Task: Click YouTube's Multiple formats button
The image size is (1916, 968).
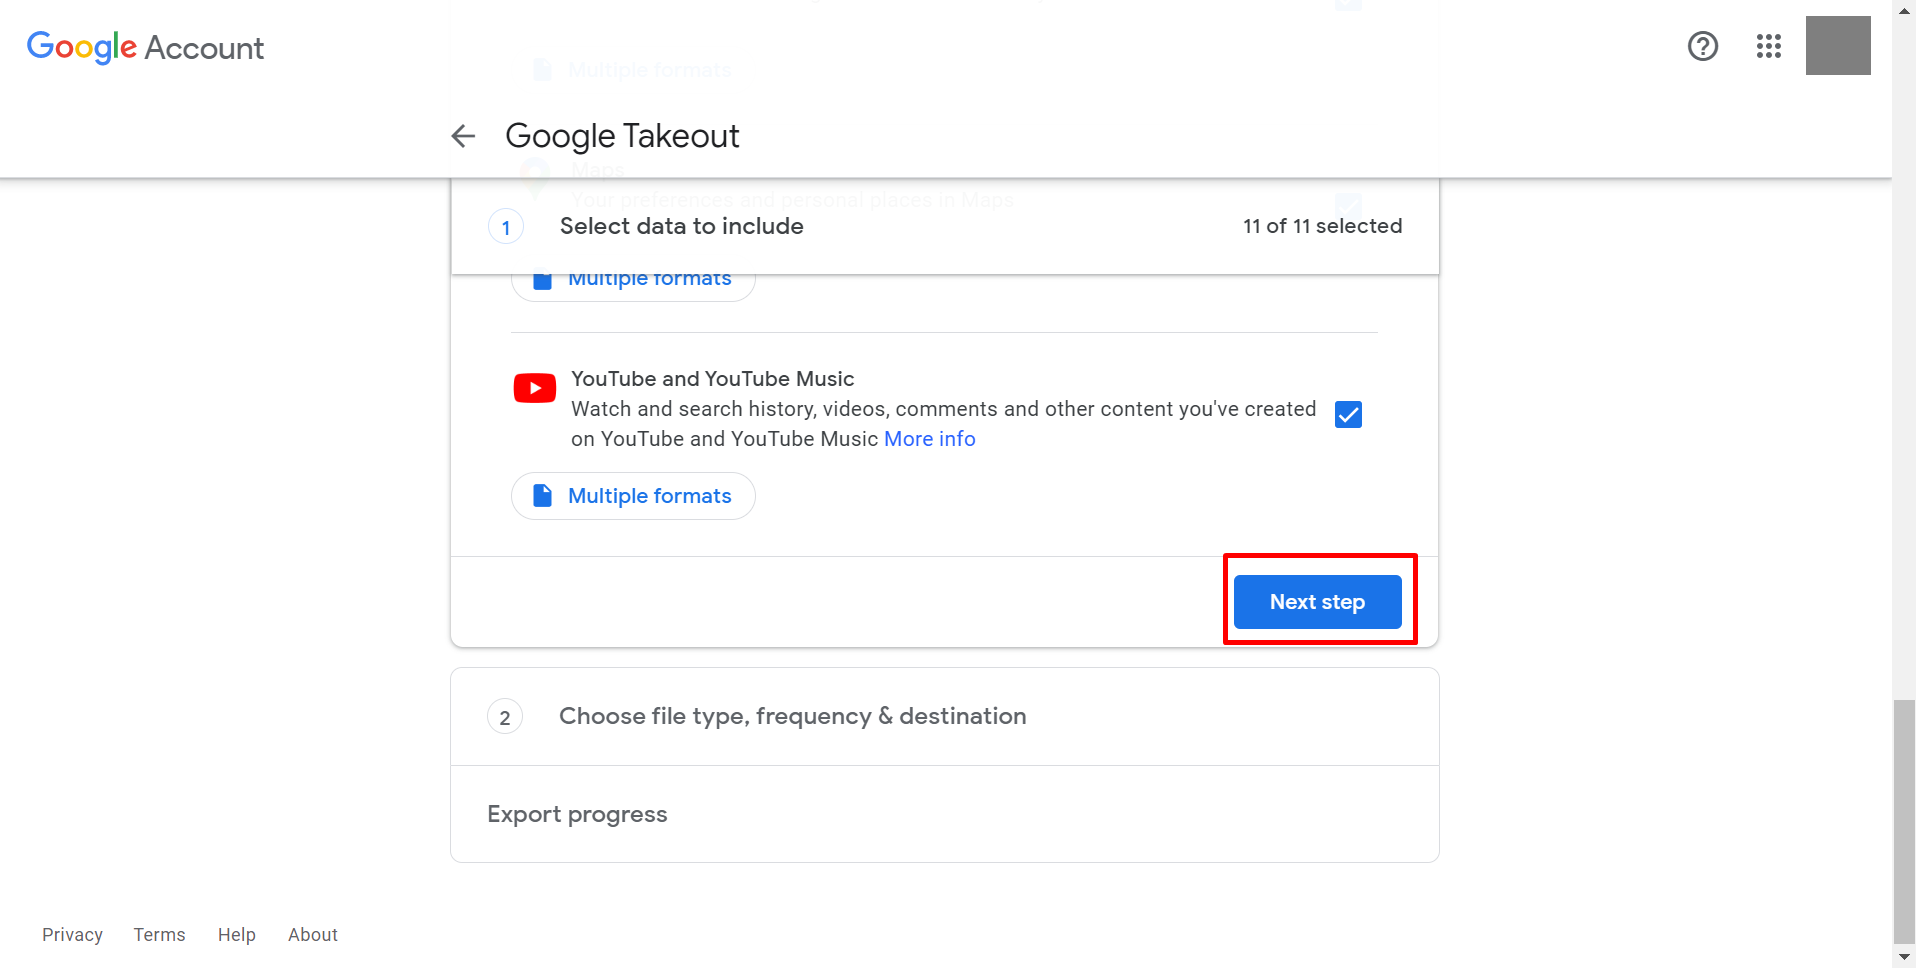Action: tap(633, 496)
